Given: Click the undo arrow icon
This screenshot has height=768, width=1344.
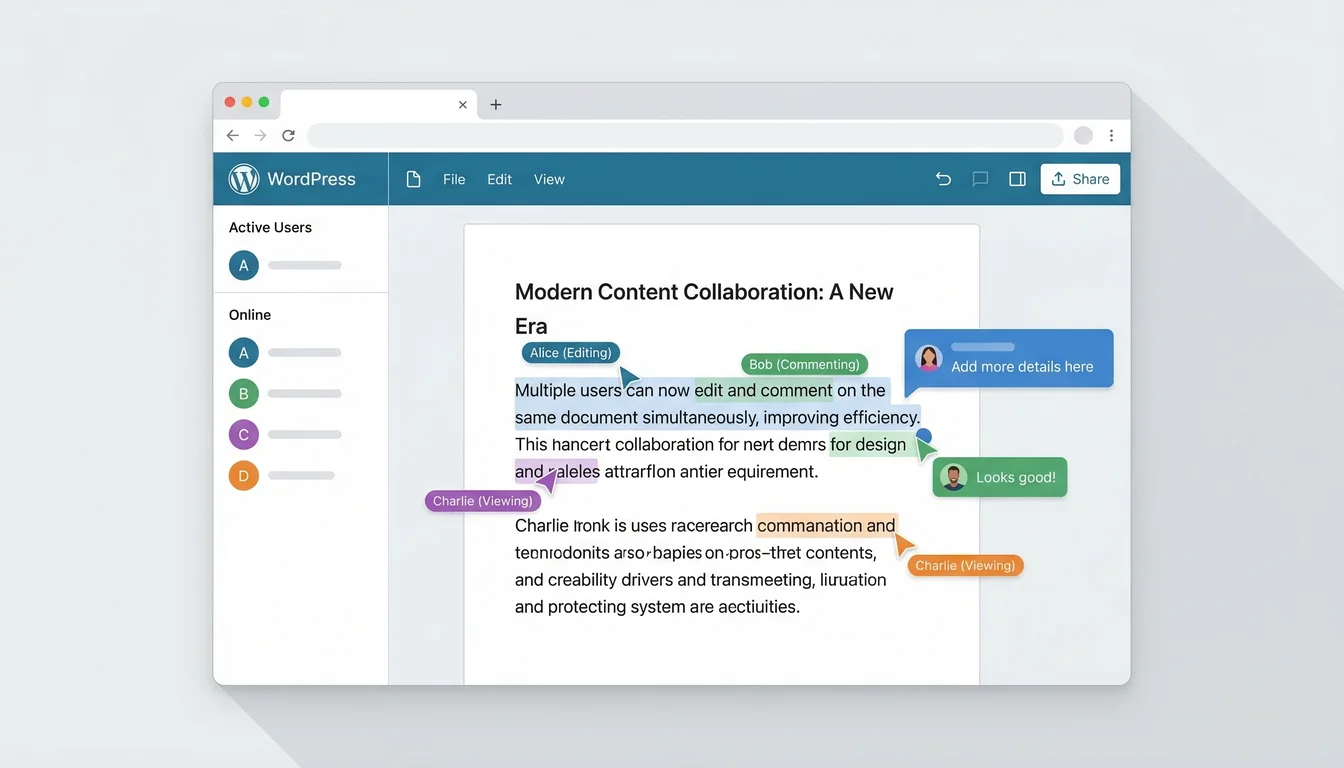Looking at the screenshot, I should 943,179.
